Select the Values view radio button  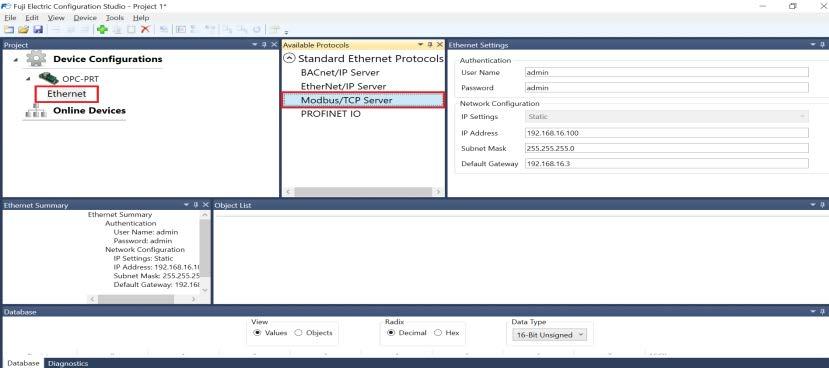(257, 333)
